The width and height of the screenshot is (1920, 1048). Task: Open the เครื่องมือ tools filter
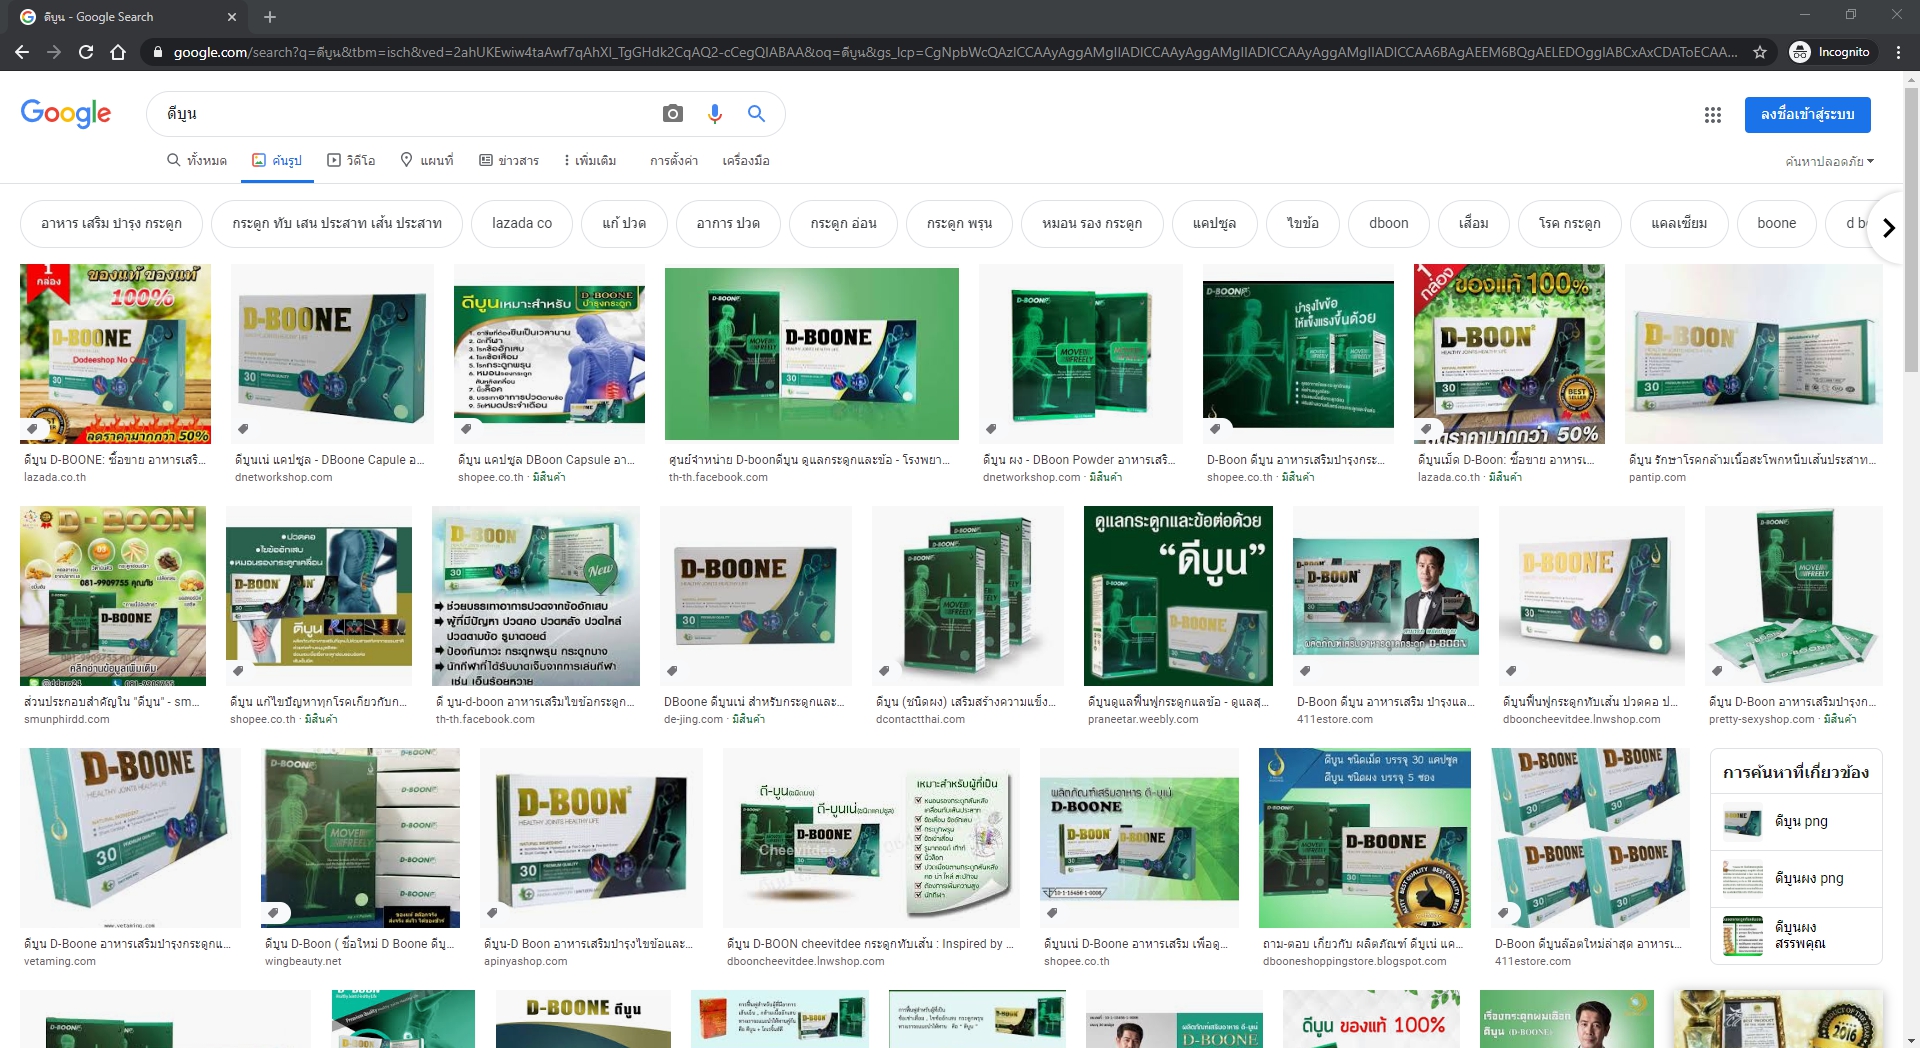[x=745, y=160]
